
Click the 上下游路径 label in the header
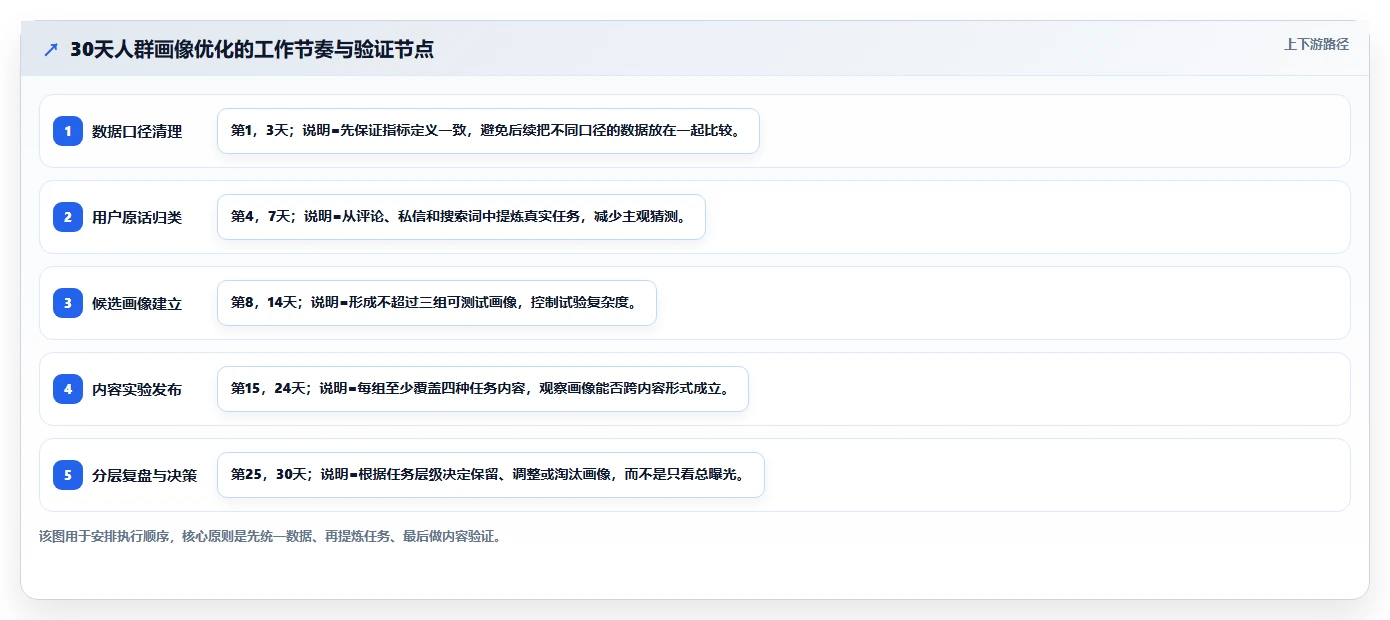tap(1316, 44)
